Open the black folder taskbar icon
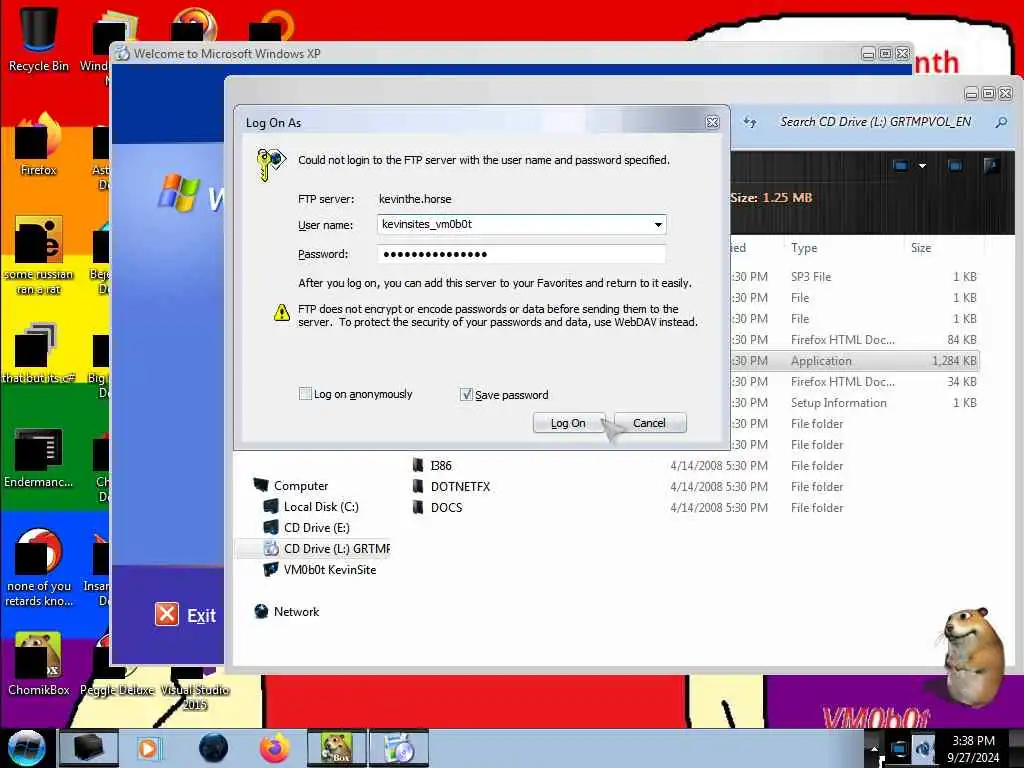The image size is (1024, 768). tap(89, 748)
